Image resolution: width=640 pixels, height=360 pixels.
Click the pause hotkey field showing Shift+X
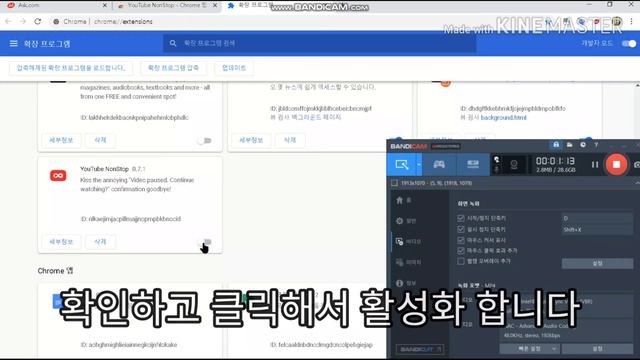pyautogui.click(x=598, y=230)
